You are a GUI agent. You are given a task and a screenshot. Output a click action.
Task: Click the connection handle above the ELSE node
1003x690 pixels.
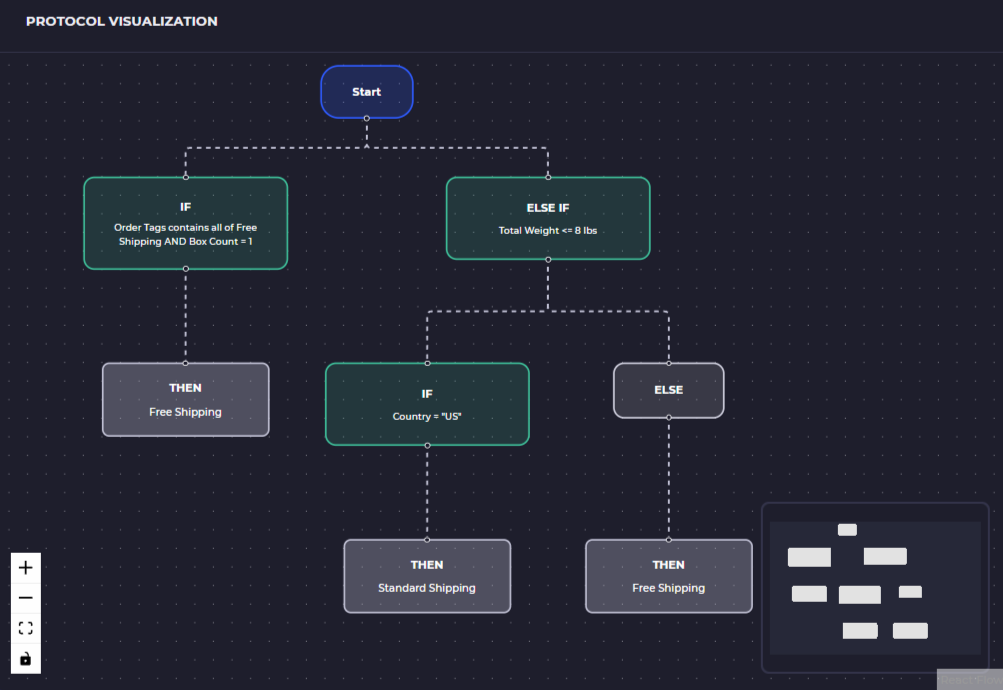[x=668, y=363]
